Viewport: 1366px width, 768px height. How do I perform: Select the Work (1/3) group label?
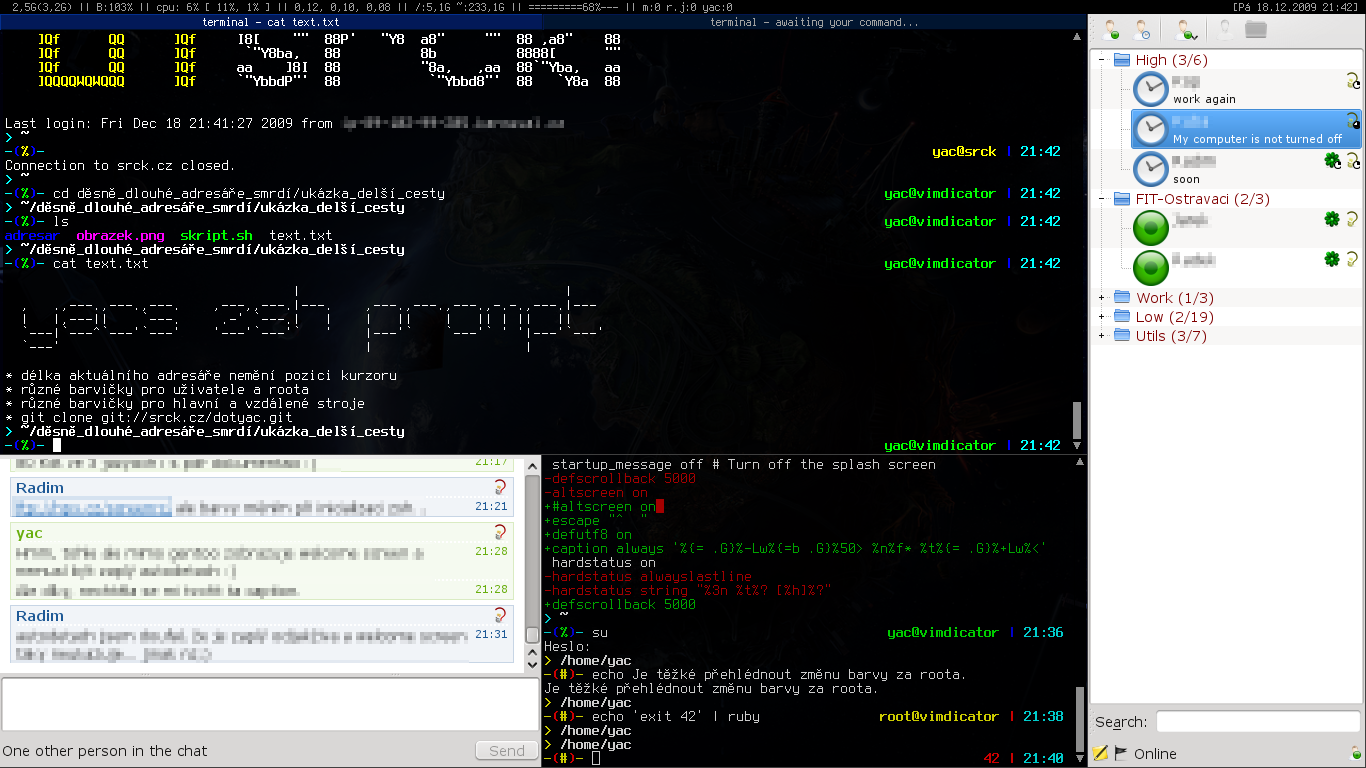(1175, 298)
